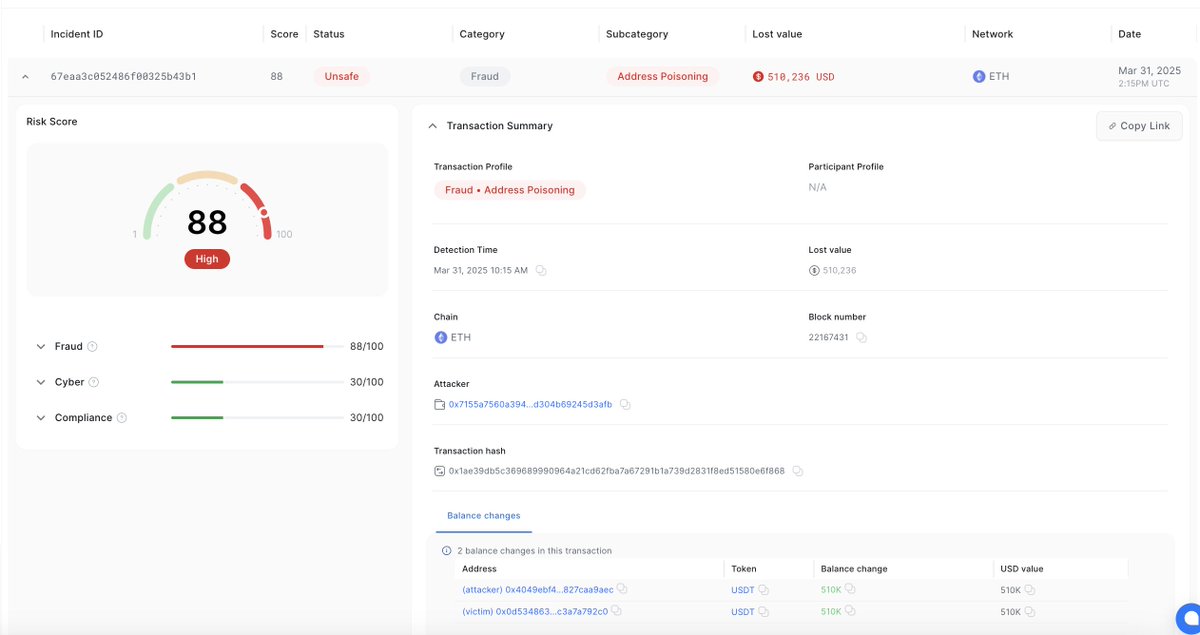
Task: Copy USDT token in victim row
Action: pos(764,611)
